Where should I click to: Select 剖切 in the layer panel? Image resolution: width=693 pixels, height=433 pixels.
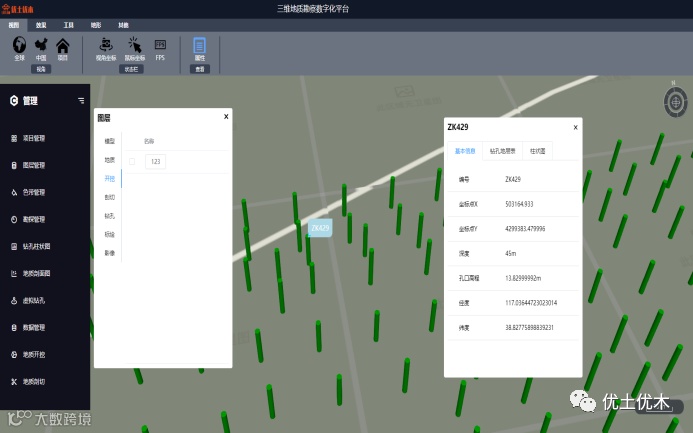click(x=110, y=197)
